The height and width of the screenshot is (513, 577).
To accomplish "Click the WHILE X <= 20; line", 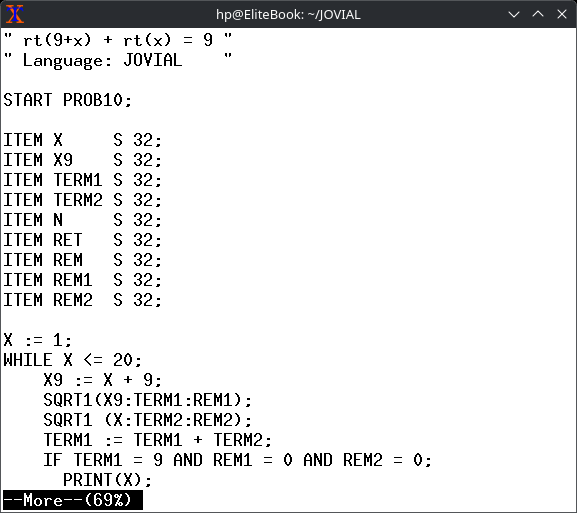I will click(72, 360).
